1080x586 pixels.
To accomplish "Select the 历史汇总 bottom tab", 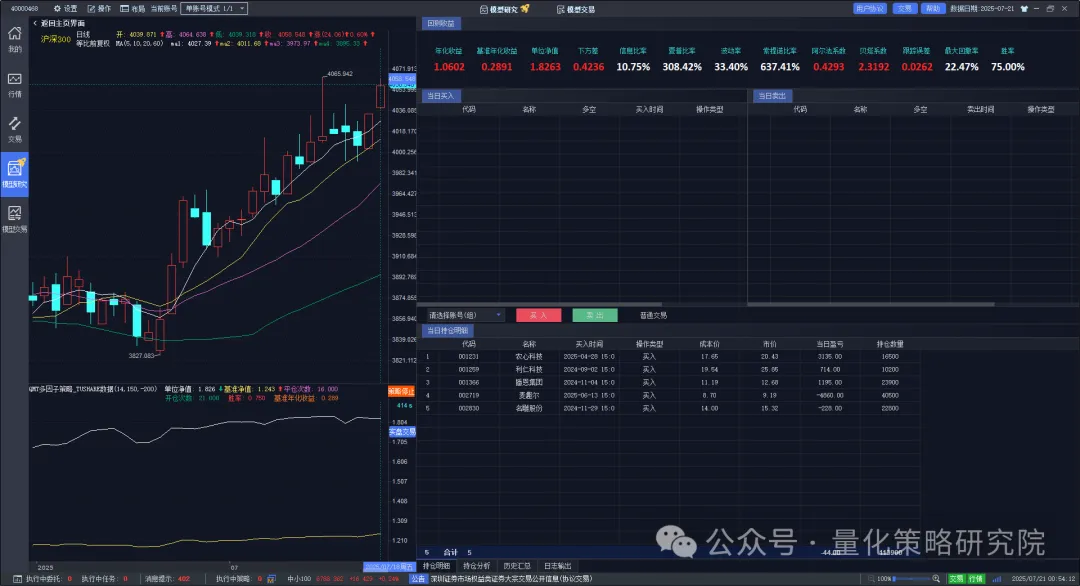I will 517,566.
